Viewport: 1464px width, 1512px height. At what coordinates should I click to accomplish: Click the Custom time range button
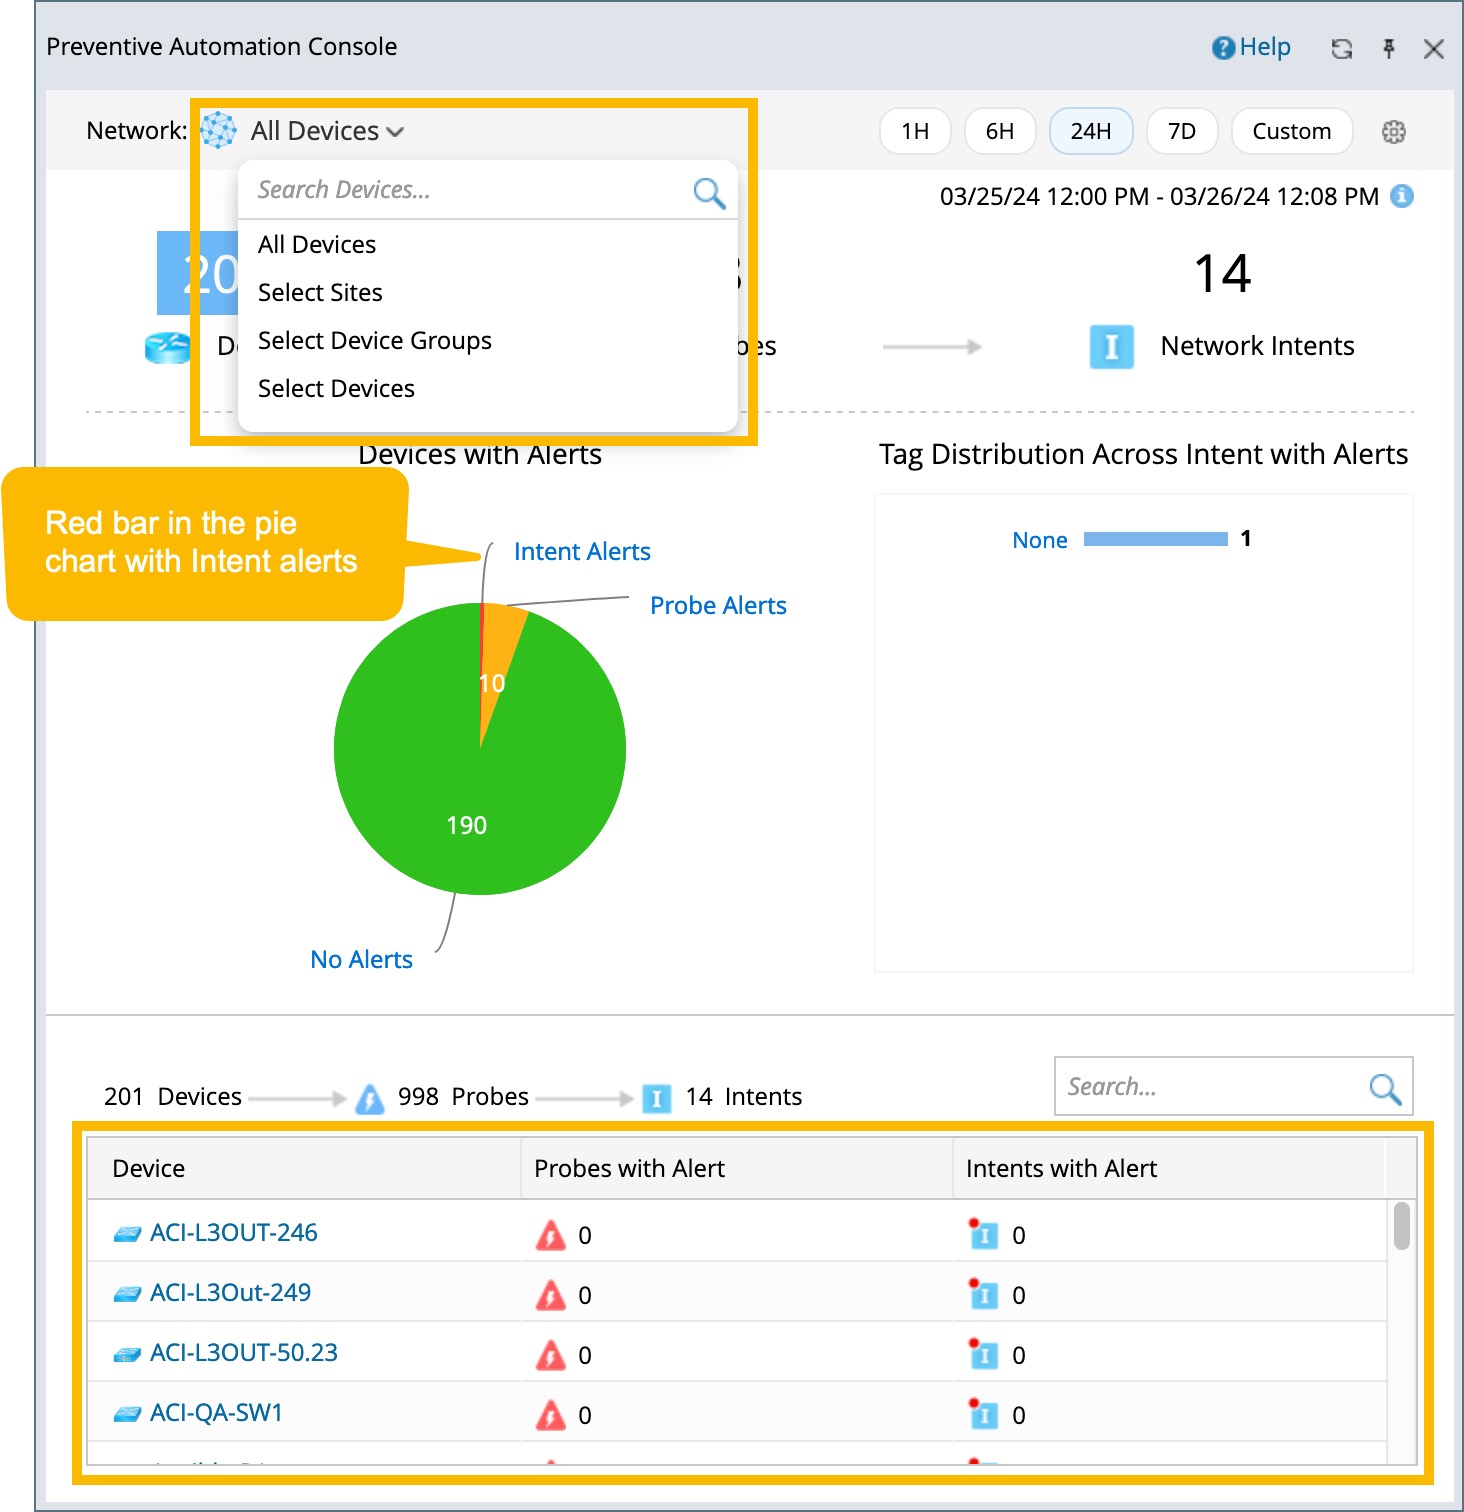1291,131
